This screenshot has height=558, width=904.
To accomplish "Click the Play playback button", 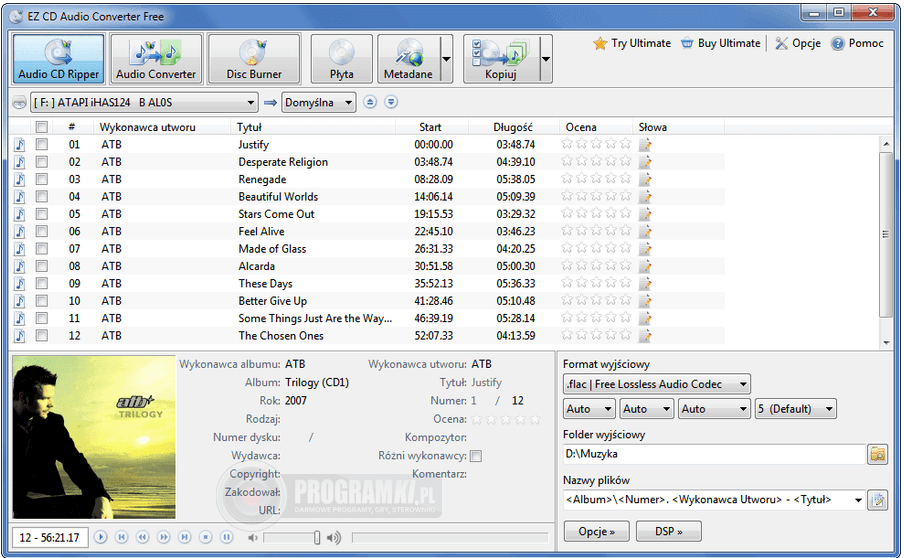I will (100, 537).
